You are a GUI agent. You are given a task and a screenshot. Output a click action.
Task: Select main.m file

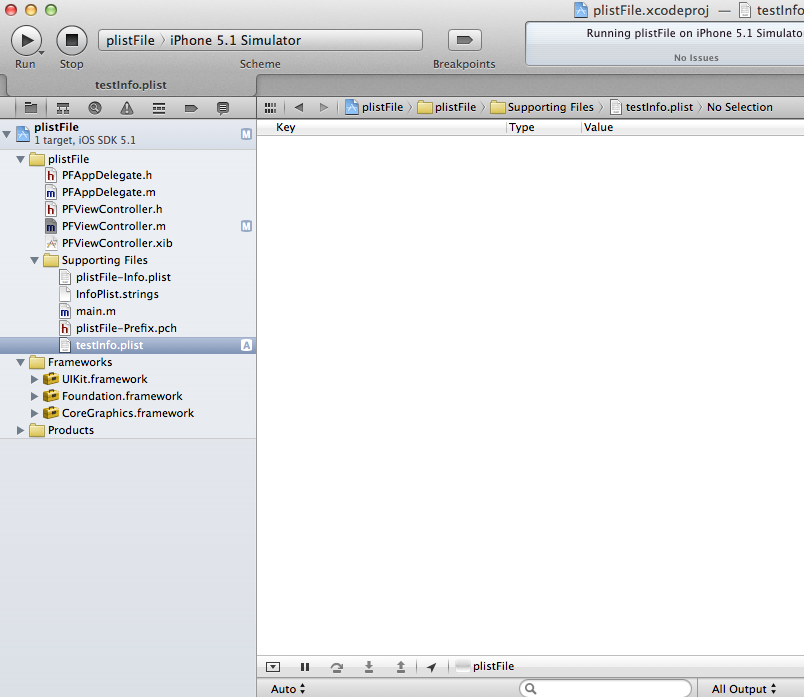96,311
